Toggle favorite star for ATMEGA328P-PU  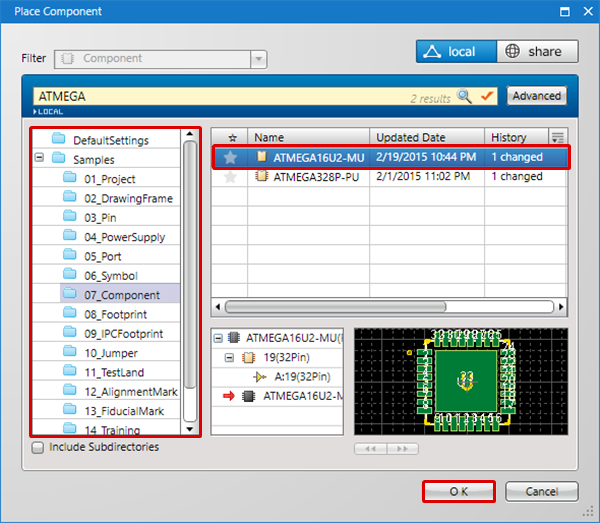coord(230,177)
